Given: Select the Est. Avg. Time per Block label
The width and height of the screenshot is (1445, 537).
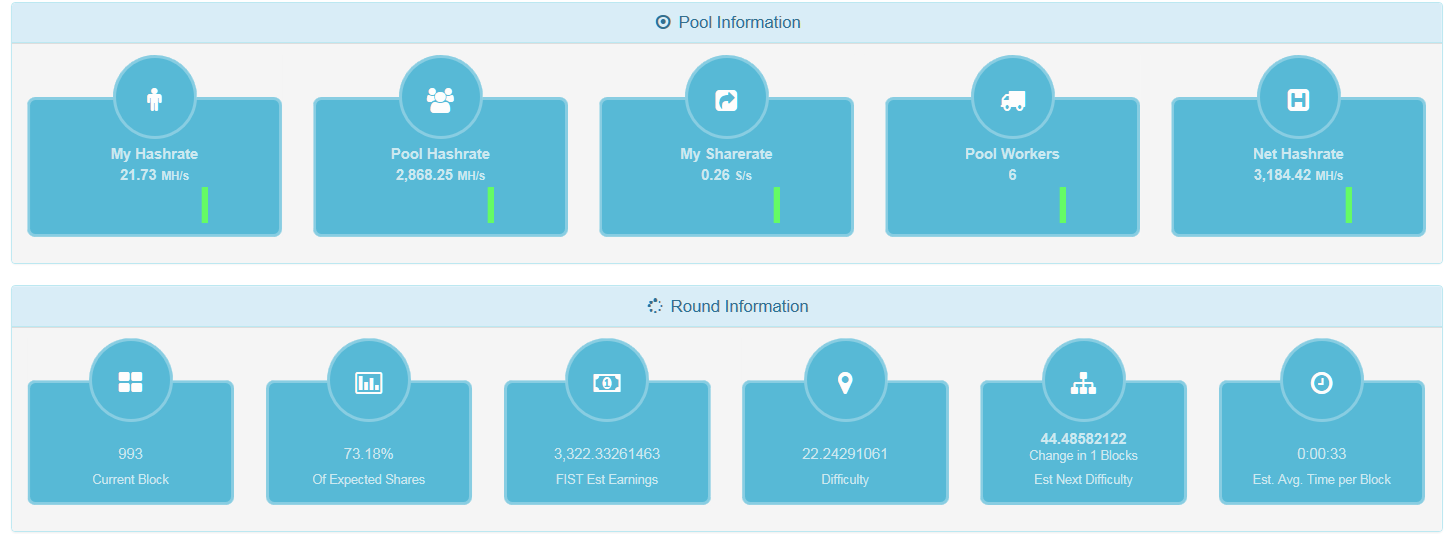Looking at the screenshot, I should pos(1321,479).
